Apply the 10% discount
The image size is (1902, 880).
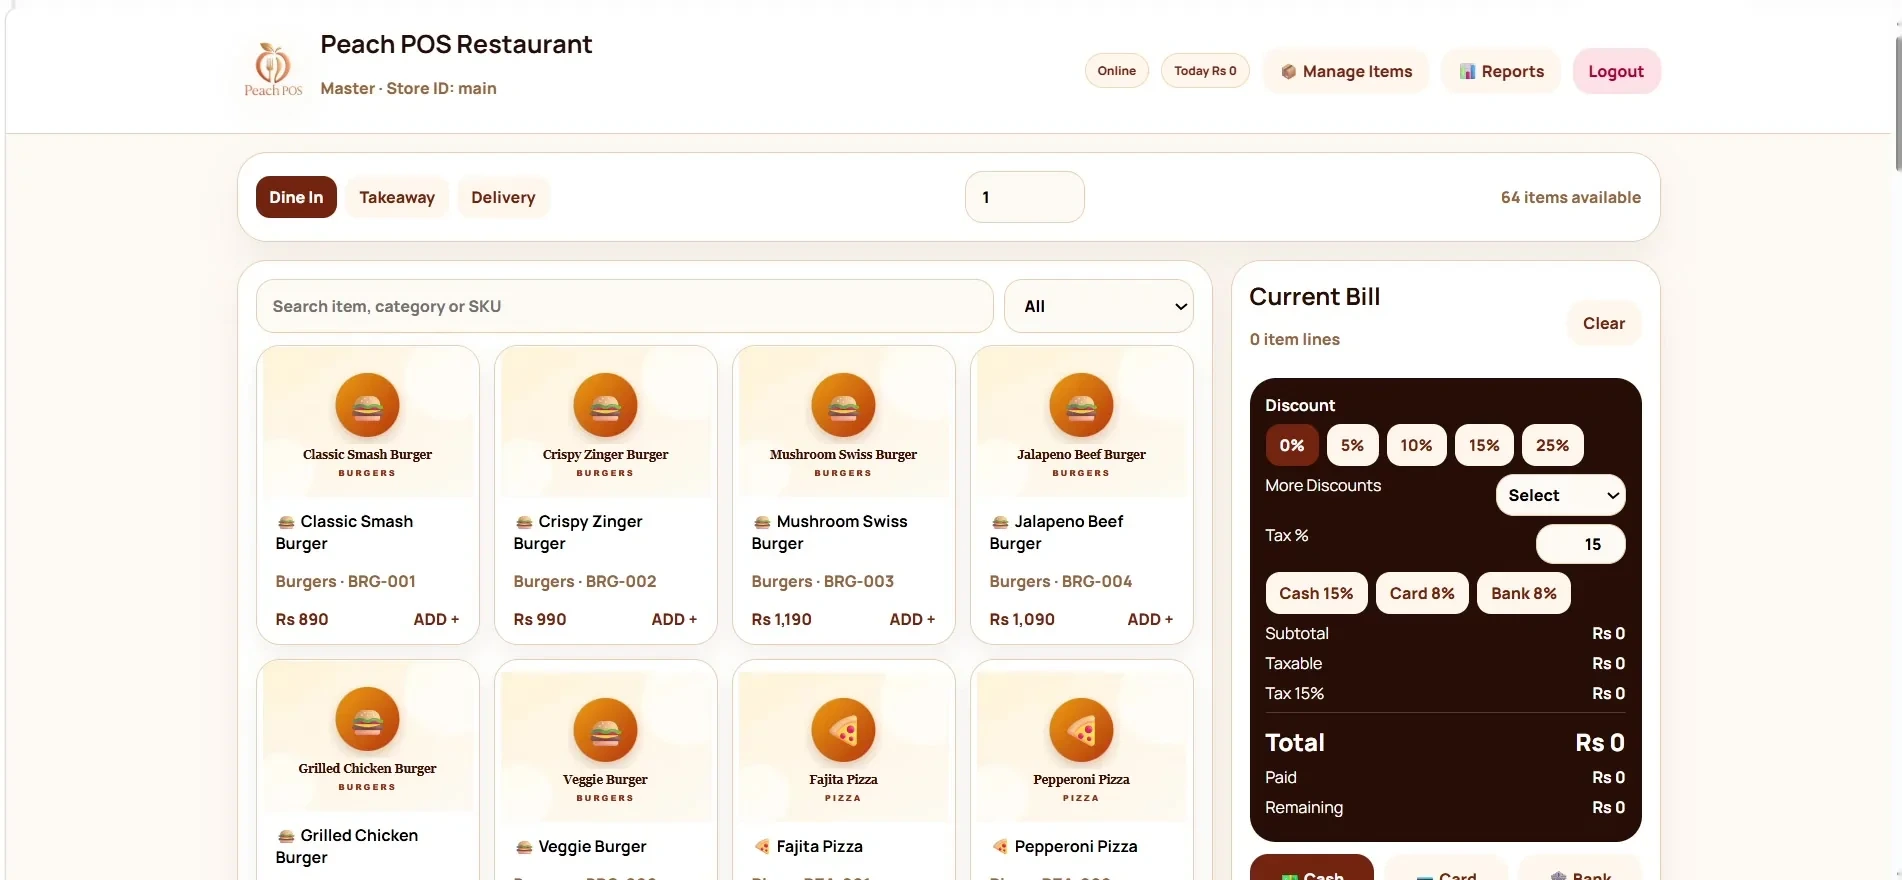[x=1416, y=445]
